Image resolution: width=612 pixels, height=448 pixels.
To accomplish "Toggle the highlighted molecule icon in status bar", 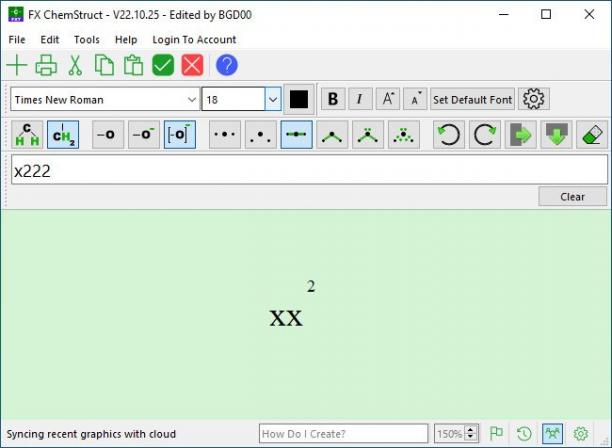I will click(x=552, y=433).
